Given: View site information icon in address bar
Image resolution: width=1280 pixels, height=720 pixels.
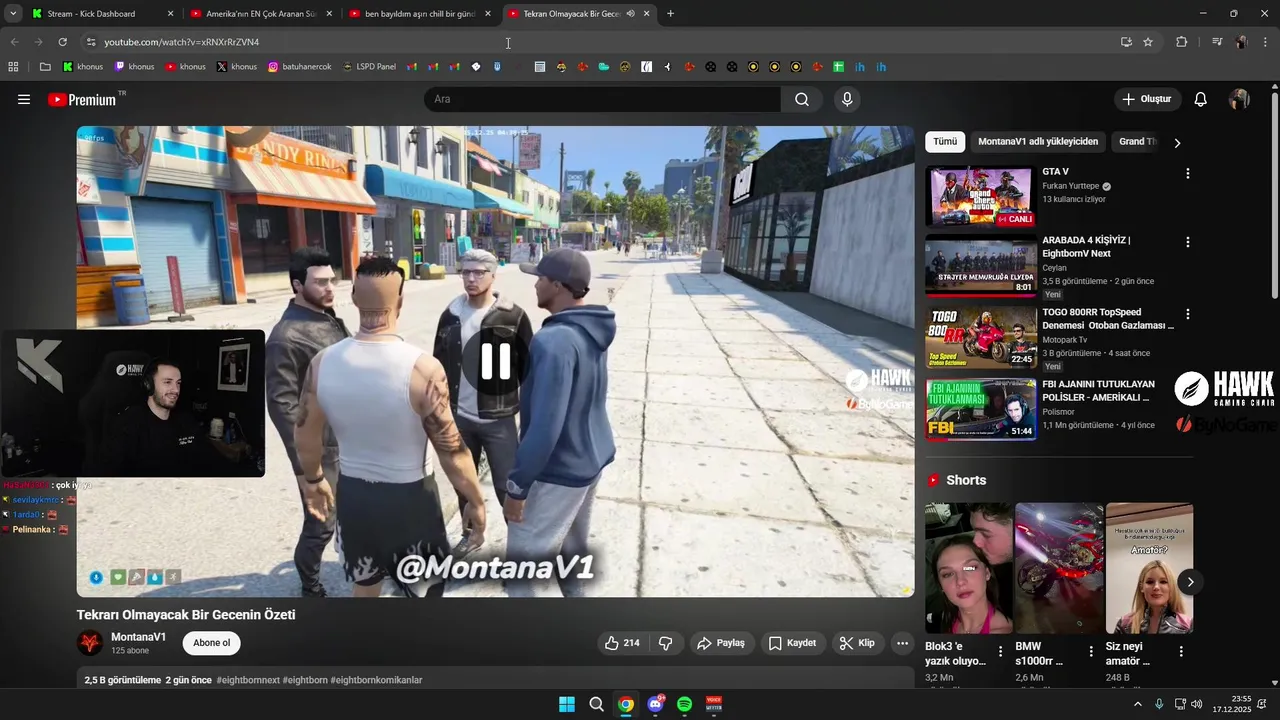Looking at the screenshot, I should coord(90,42).
